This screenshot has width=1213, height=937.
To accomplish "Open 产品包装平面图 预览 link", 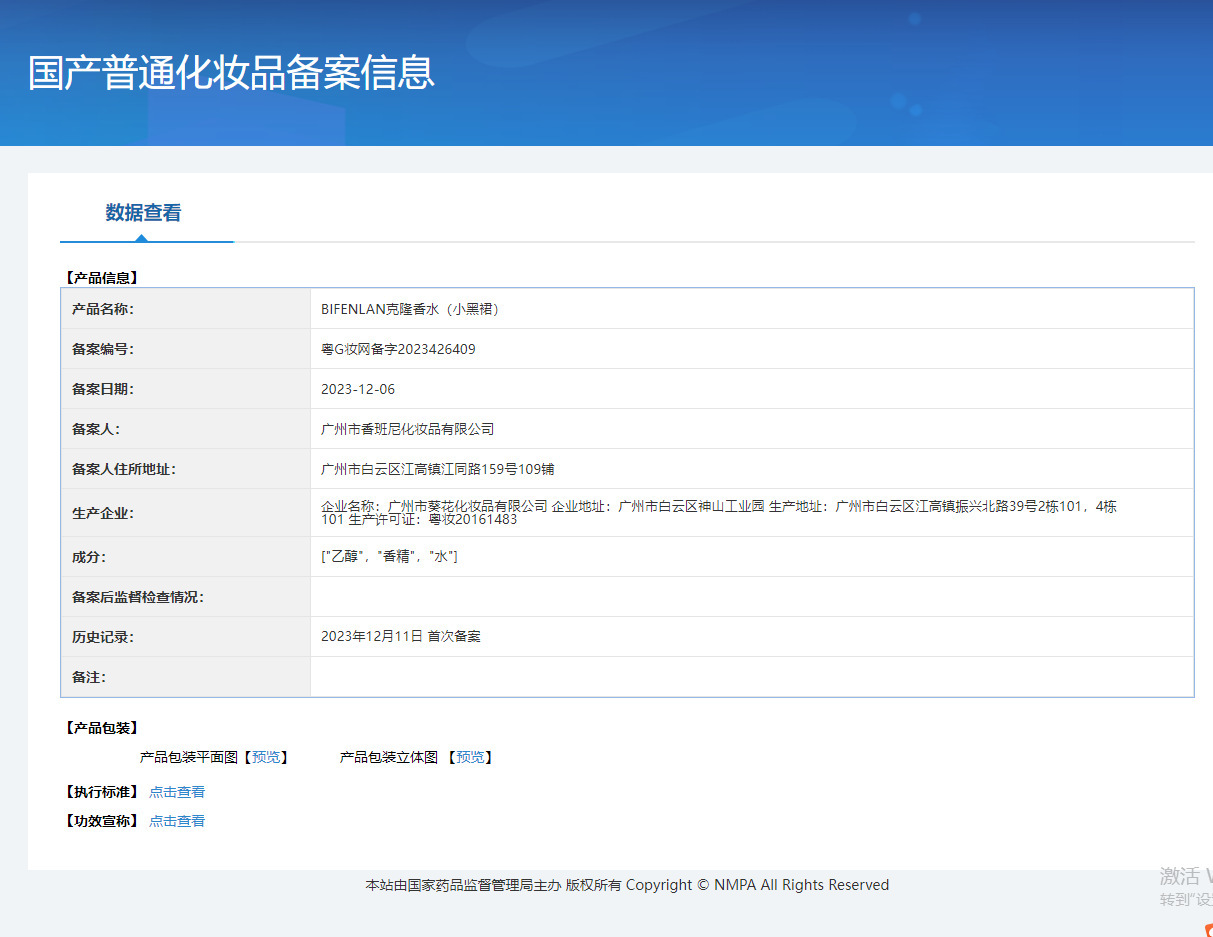I will tap(266, 758).
